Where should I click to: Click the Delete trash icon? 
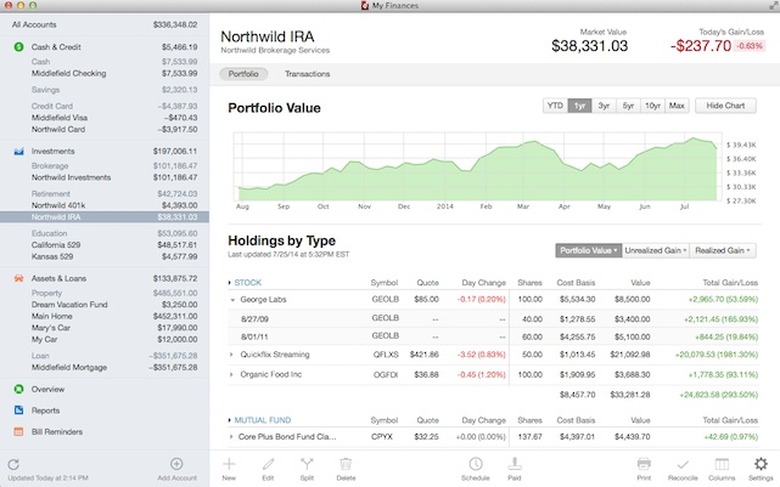coord(346,464)
